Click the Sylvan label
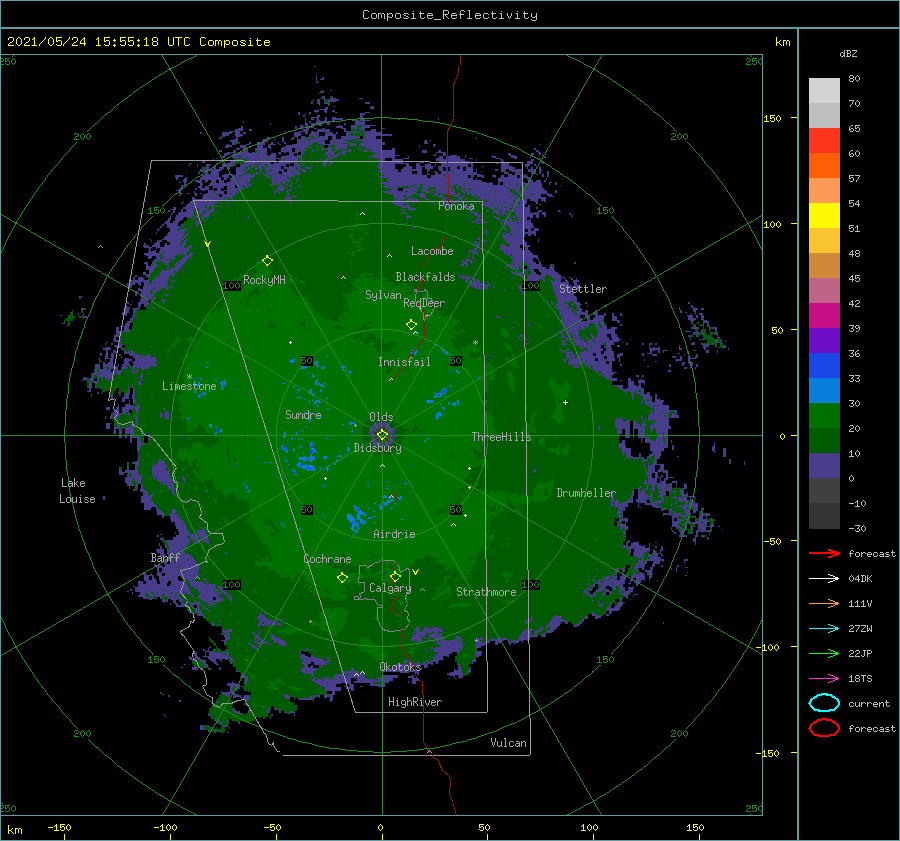 [x=383, y=295]
